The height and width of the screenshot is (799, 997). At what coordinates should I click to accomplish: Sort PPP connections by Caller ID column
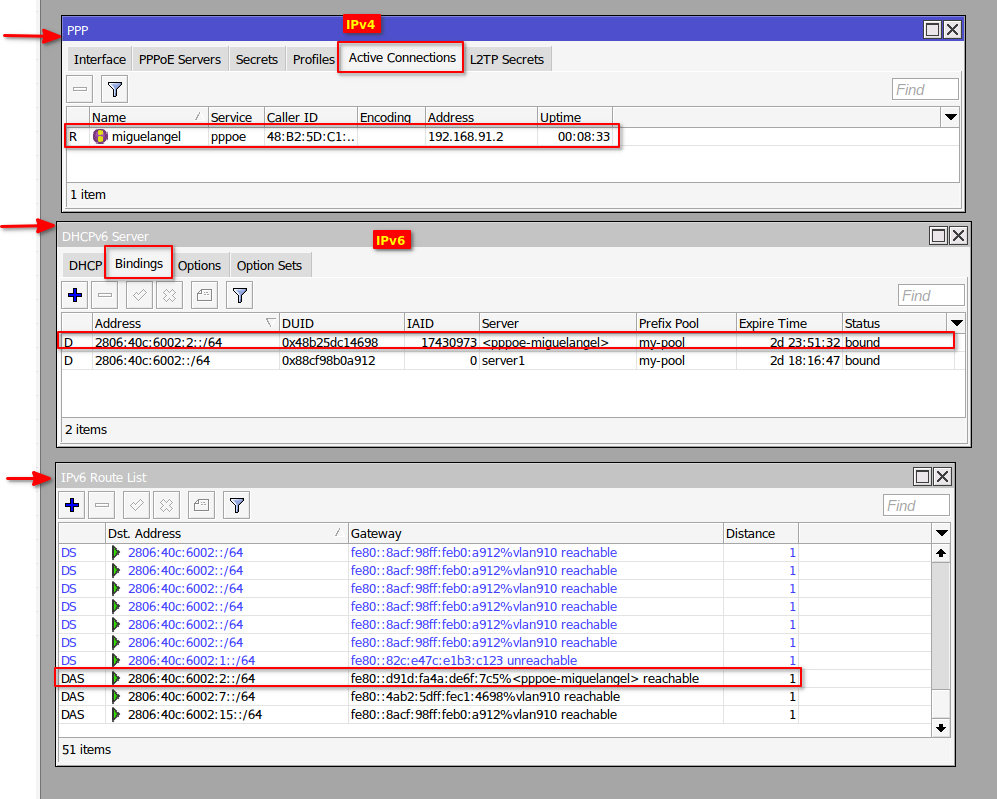(x=310, y=117)
